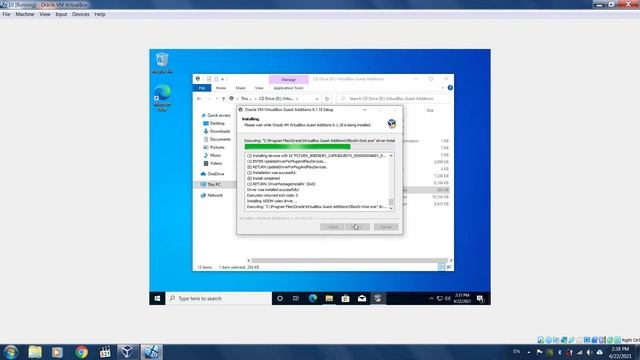Open Microsoft Edge desktop shortcut

(x=162, y=98)
